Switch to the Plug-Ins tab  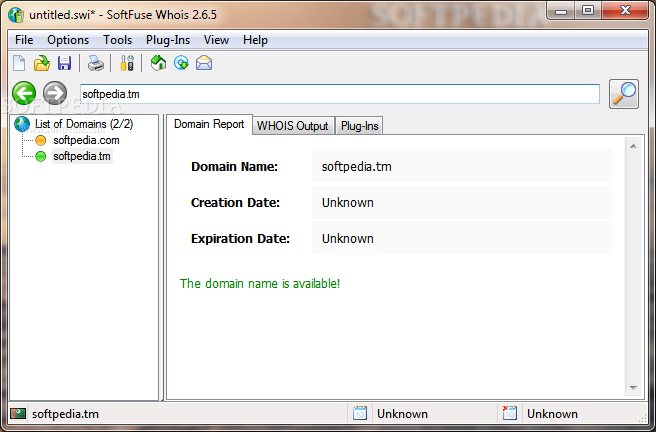[359, 126]
